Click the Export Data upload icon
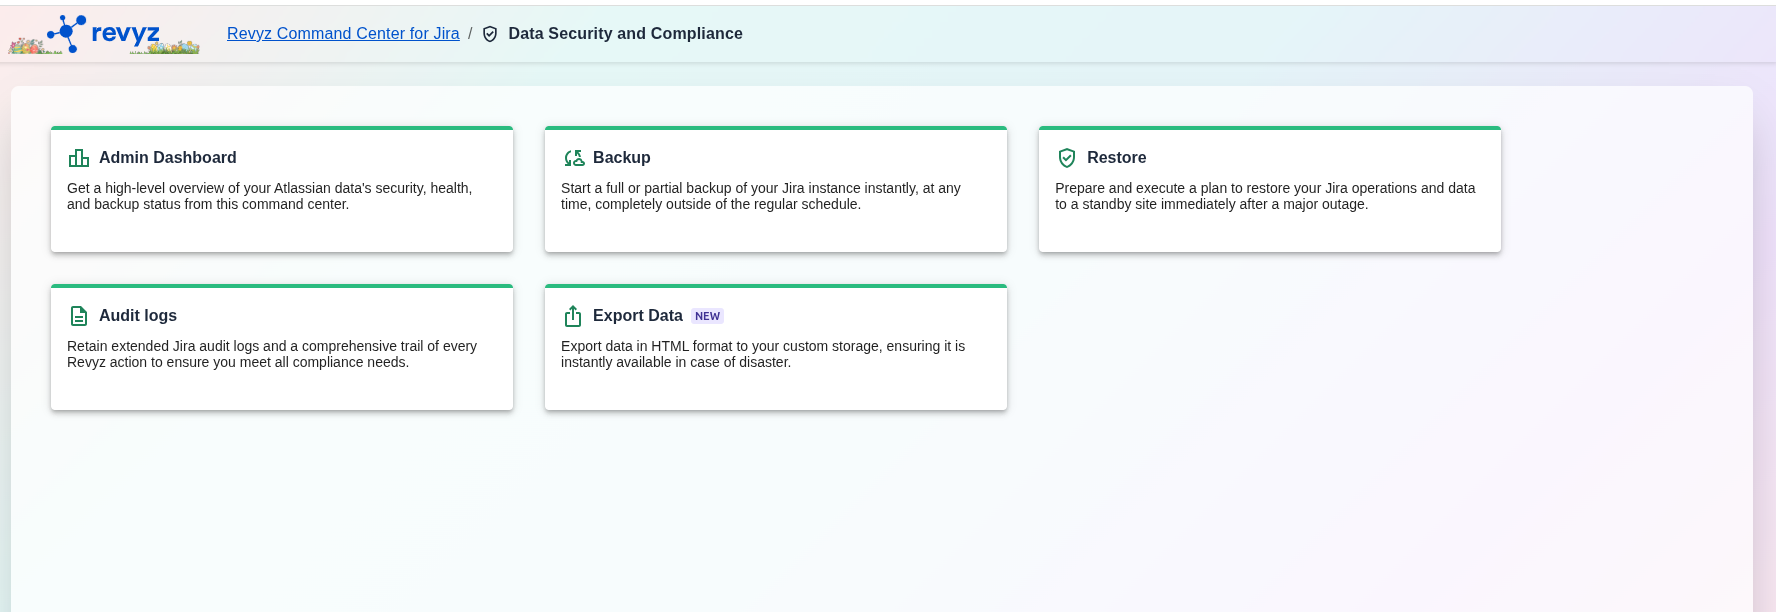1776x612 pixels. (573, 316)
